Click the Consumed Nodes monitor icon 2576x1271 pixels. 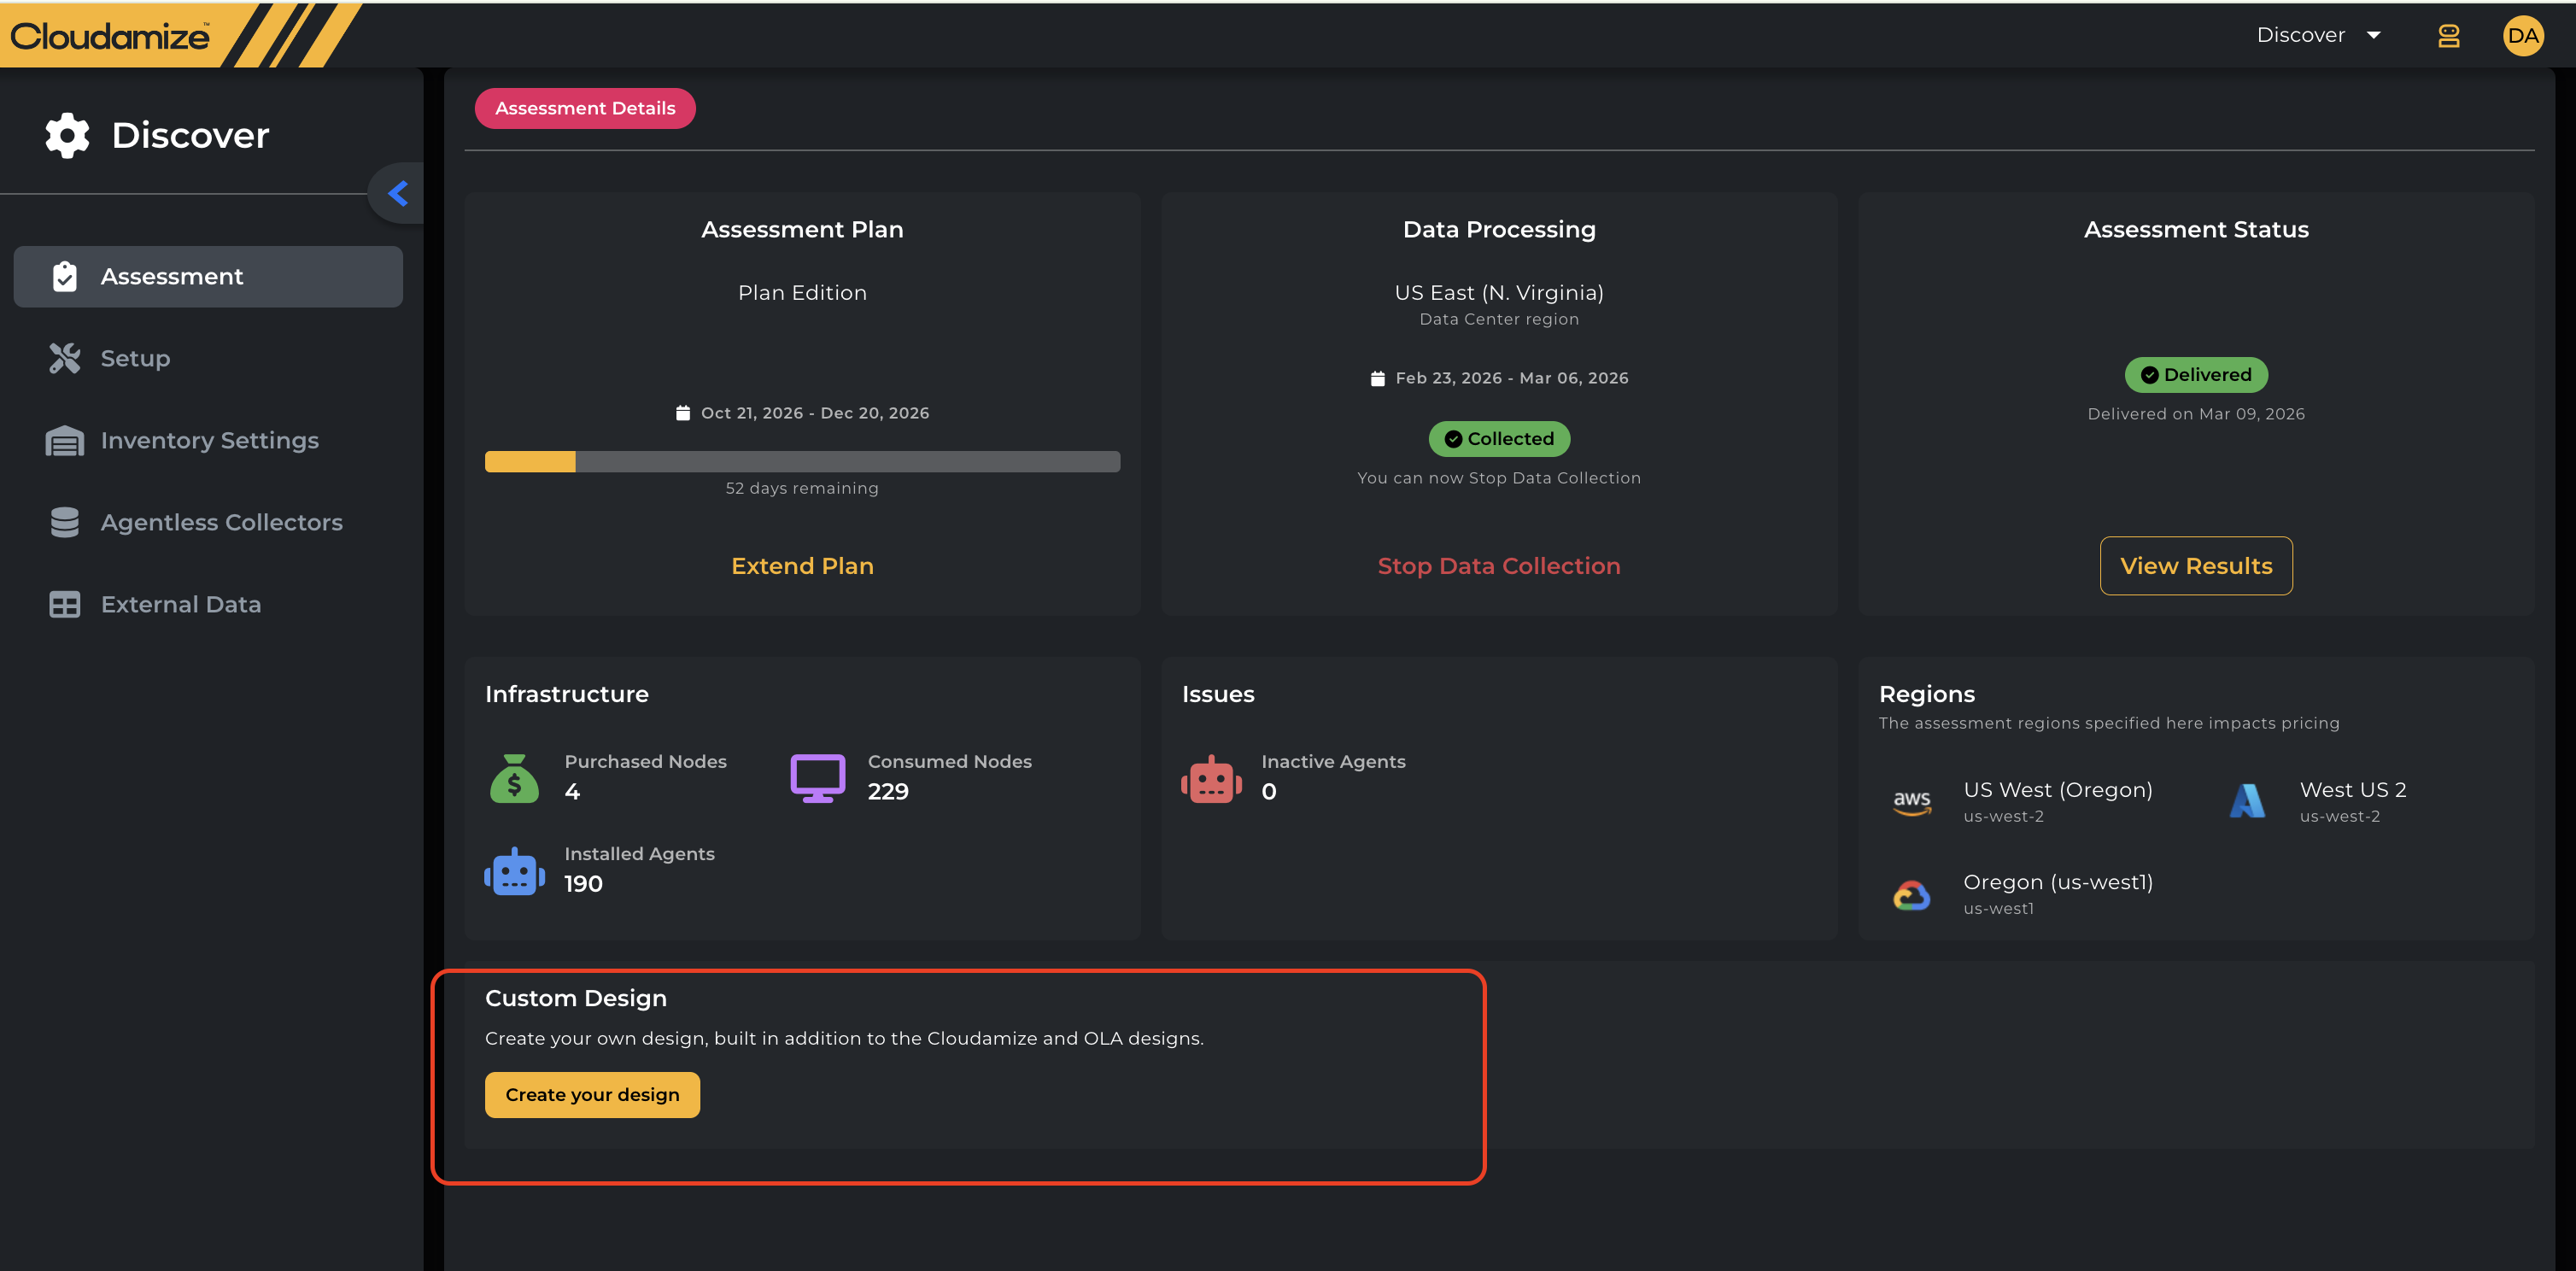[x=818, y=778]
